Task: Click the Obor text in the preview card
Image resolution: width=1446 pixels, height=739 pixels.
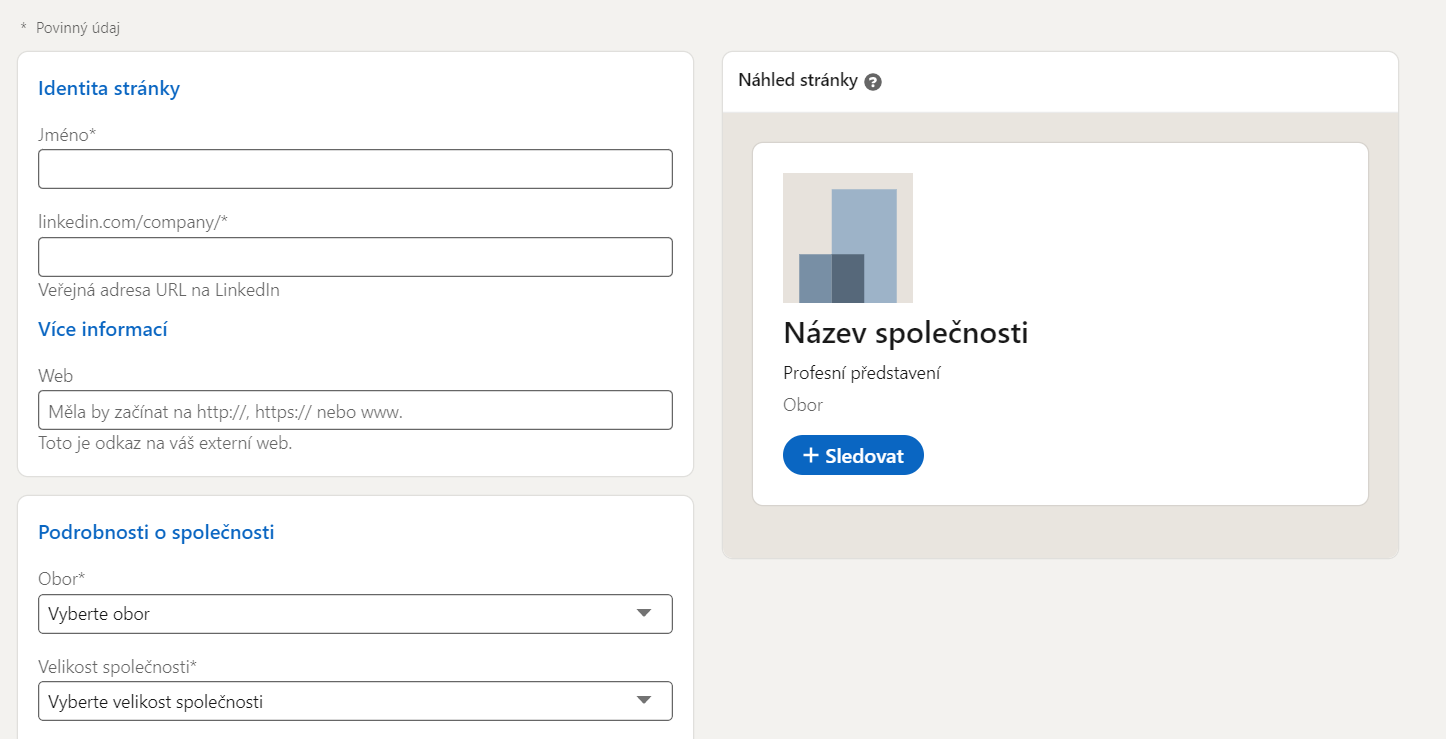Action: pyautogui.click(x=803, y=405)
